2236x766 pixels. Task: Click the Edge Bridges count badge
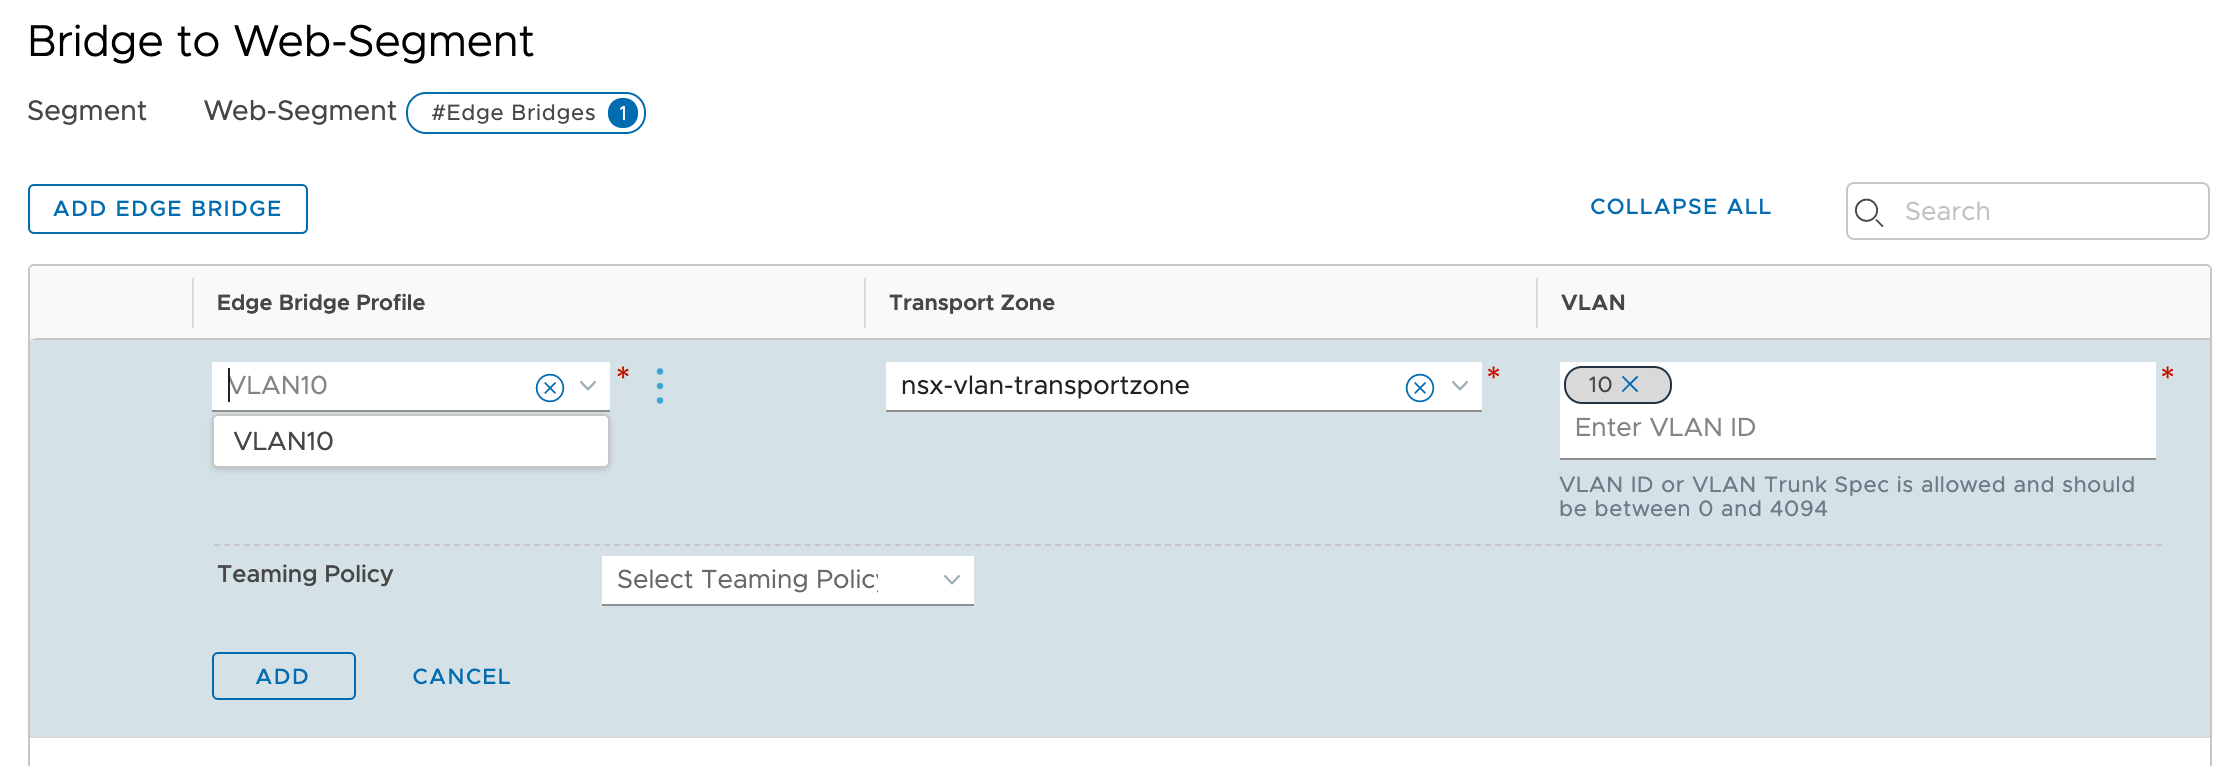623,113
